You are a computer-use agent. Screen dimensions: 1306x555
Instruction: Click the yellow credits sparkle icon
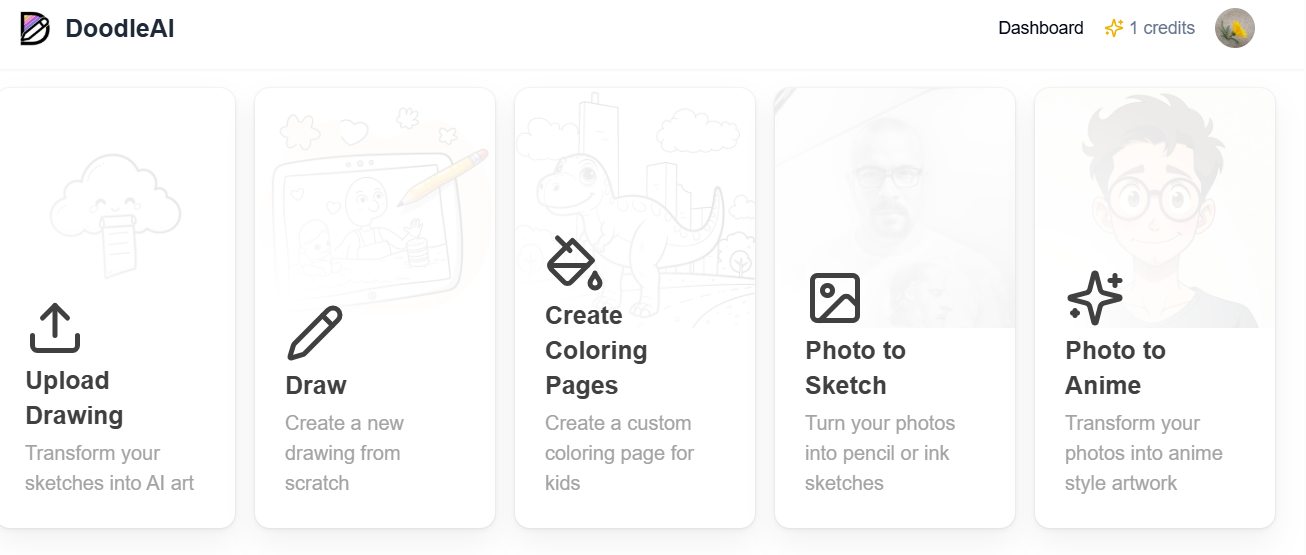(x=1114, y=29)
